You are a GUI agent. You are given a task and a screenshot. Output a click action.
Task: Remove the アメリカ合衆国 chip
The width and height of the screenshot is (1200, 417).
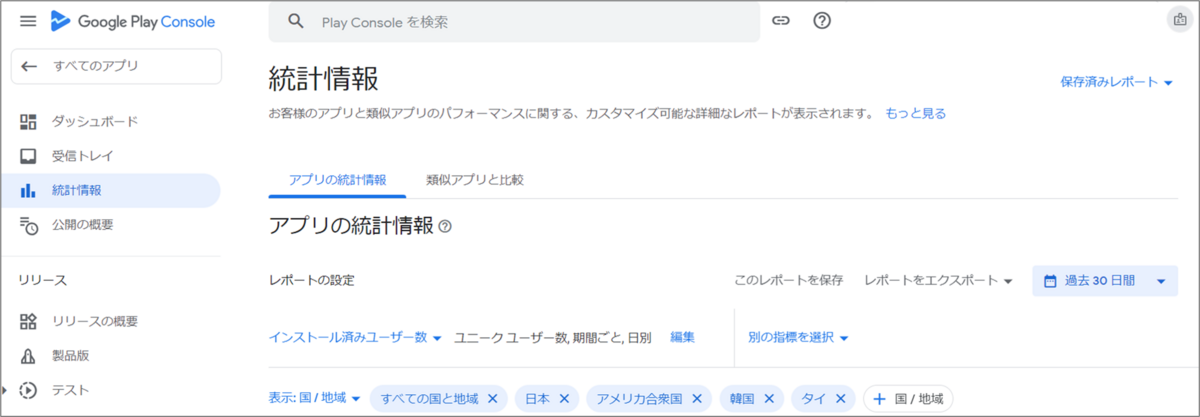point(696,398)
